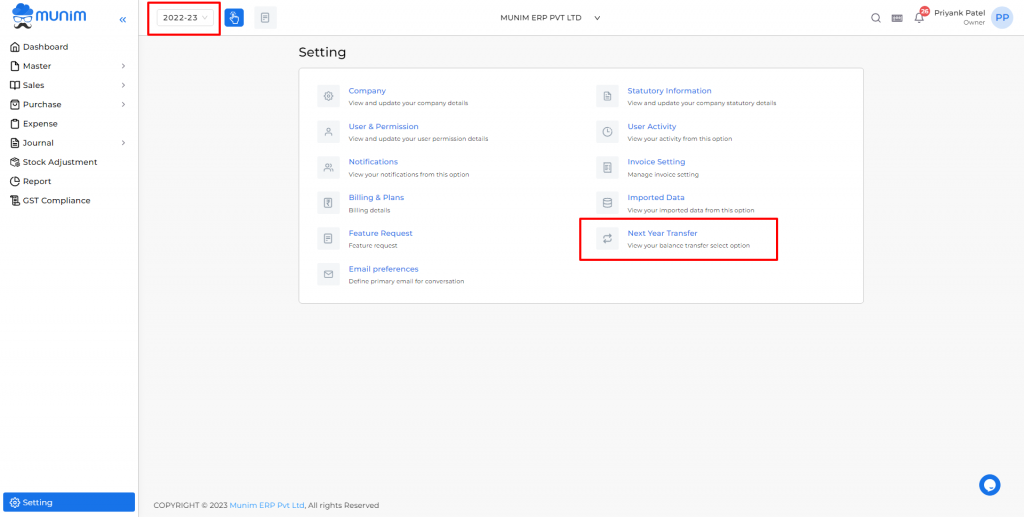The image size is (1024, 517).
Task: Click the Imported Data database icon
Action: (x=607, y=203)
